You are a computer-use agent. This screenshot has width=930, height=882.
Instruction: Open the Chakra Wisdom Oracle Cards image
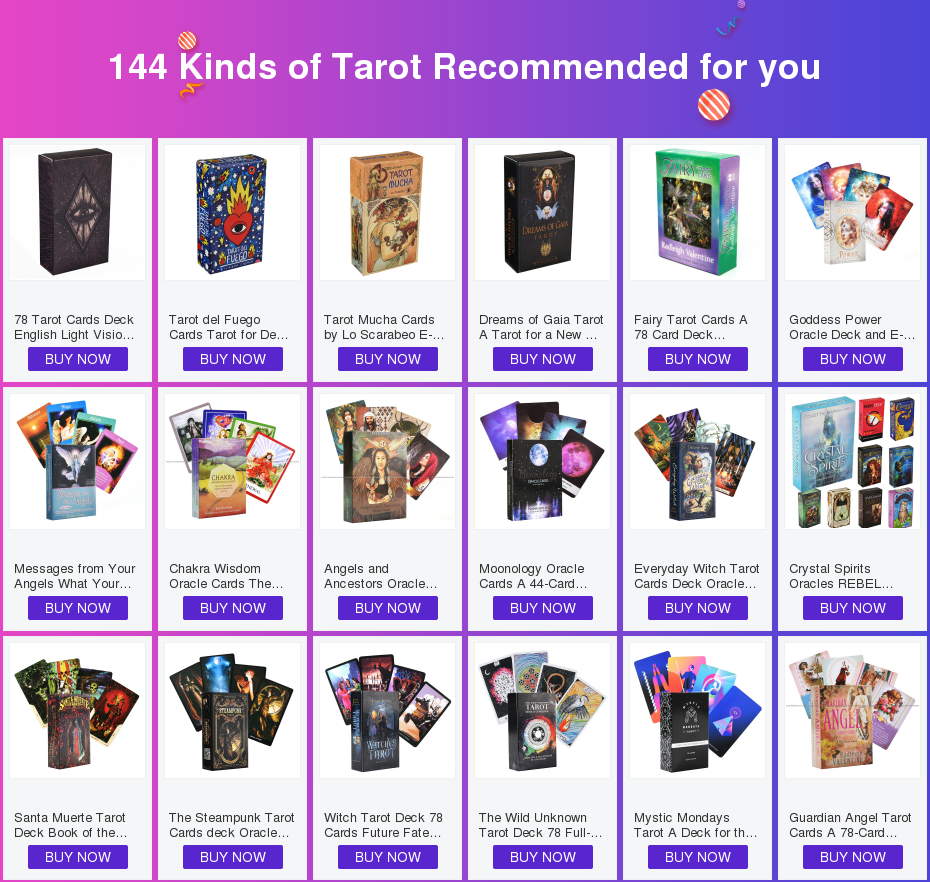click(x=232, y=461)
